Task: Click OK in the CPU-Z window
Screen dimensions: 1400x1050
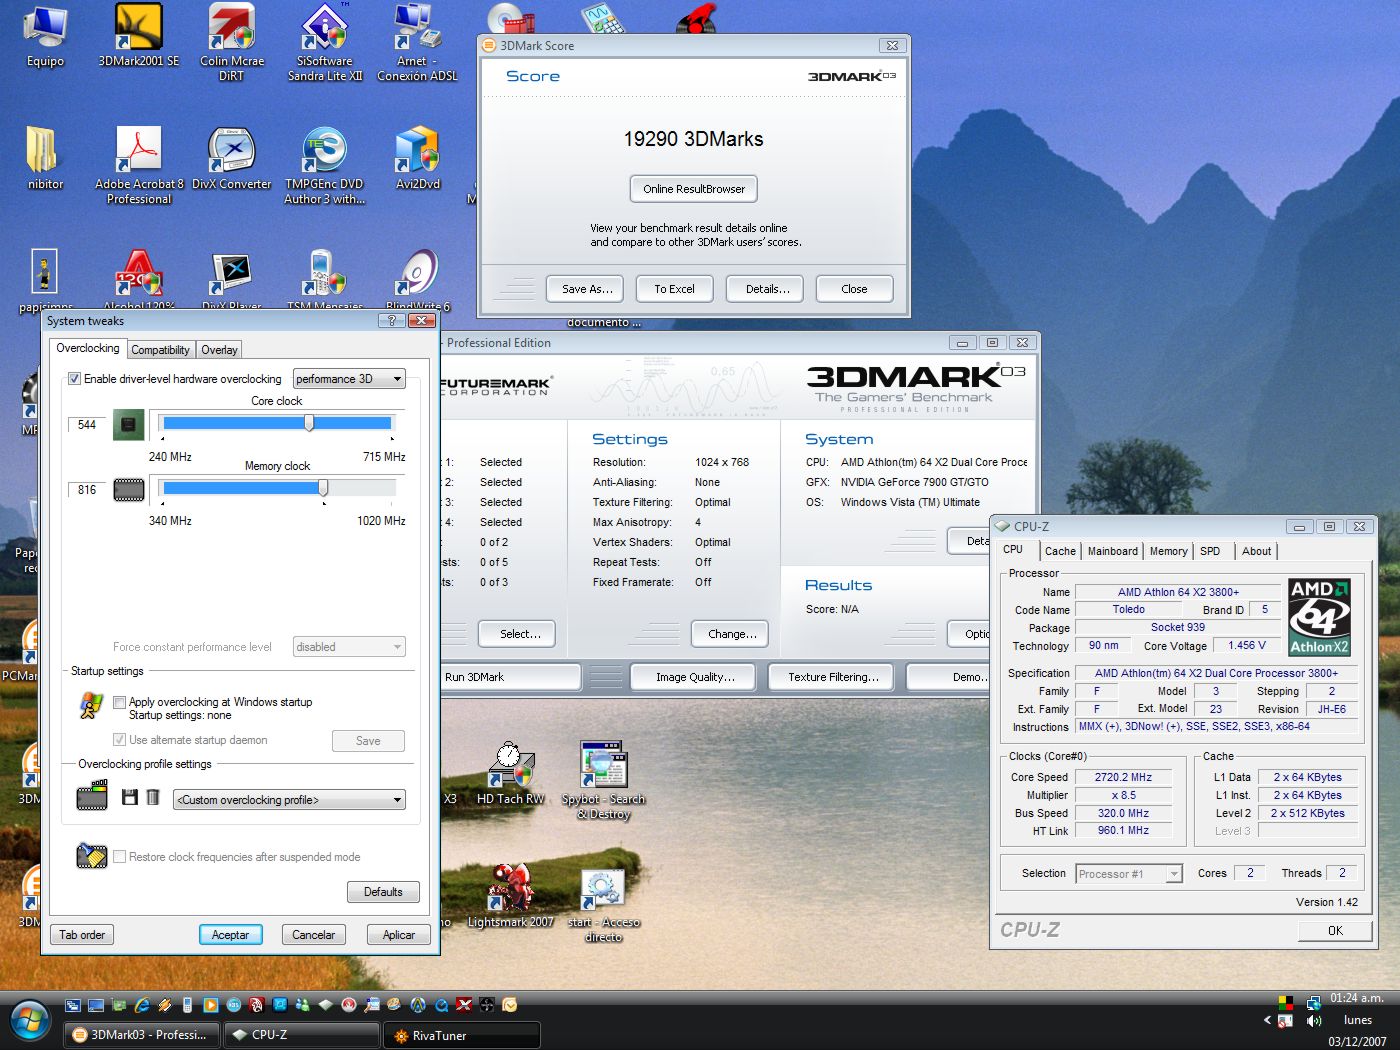Action: click(1335, 931)
